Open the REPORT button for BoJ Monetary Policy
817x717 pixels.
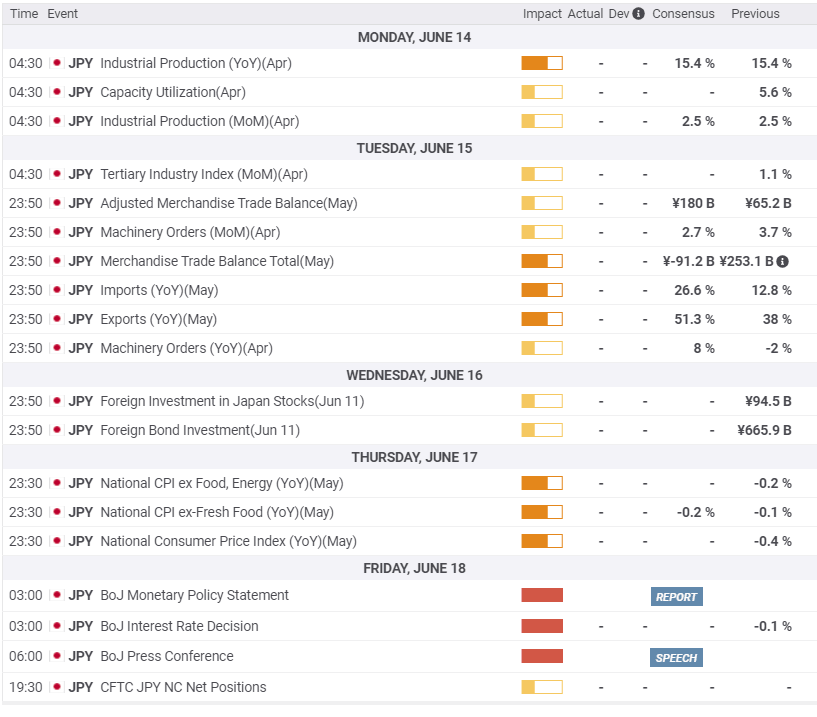coord(676,597)
